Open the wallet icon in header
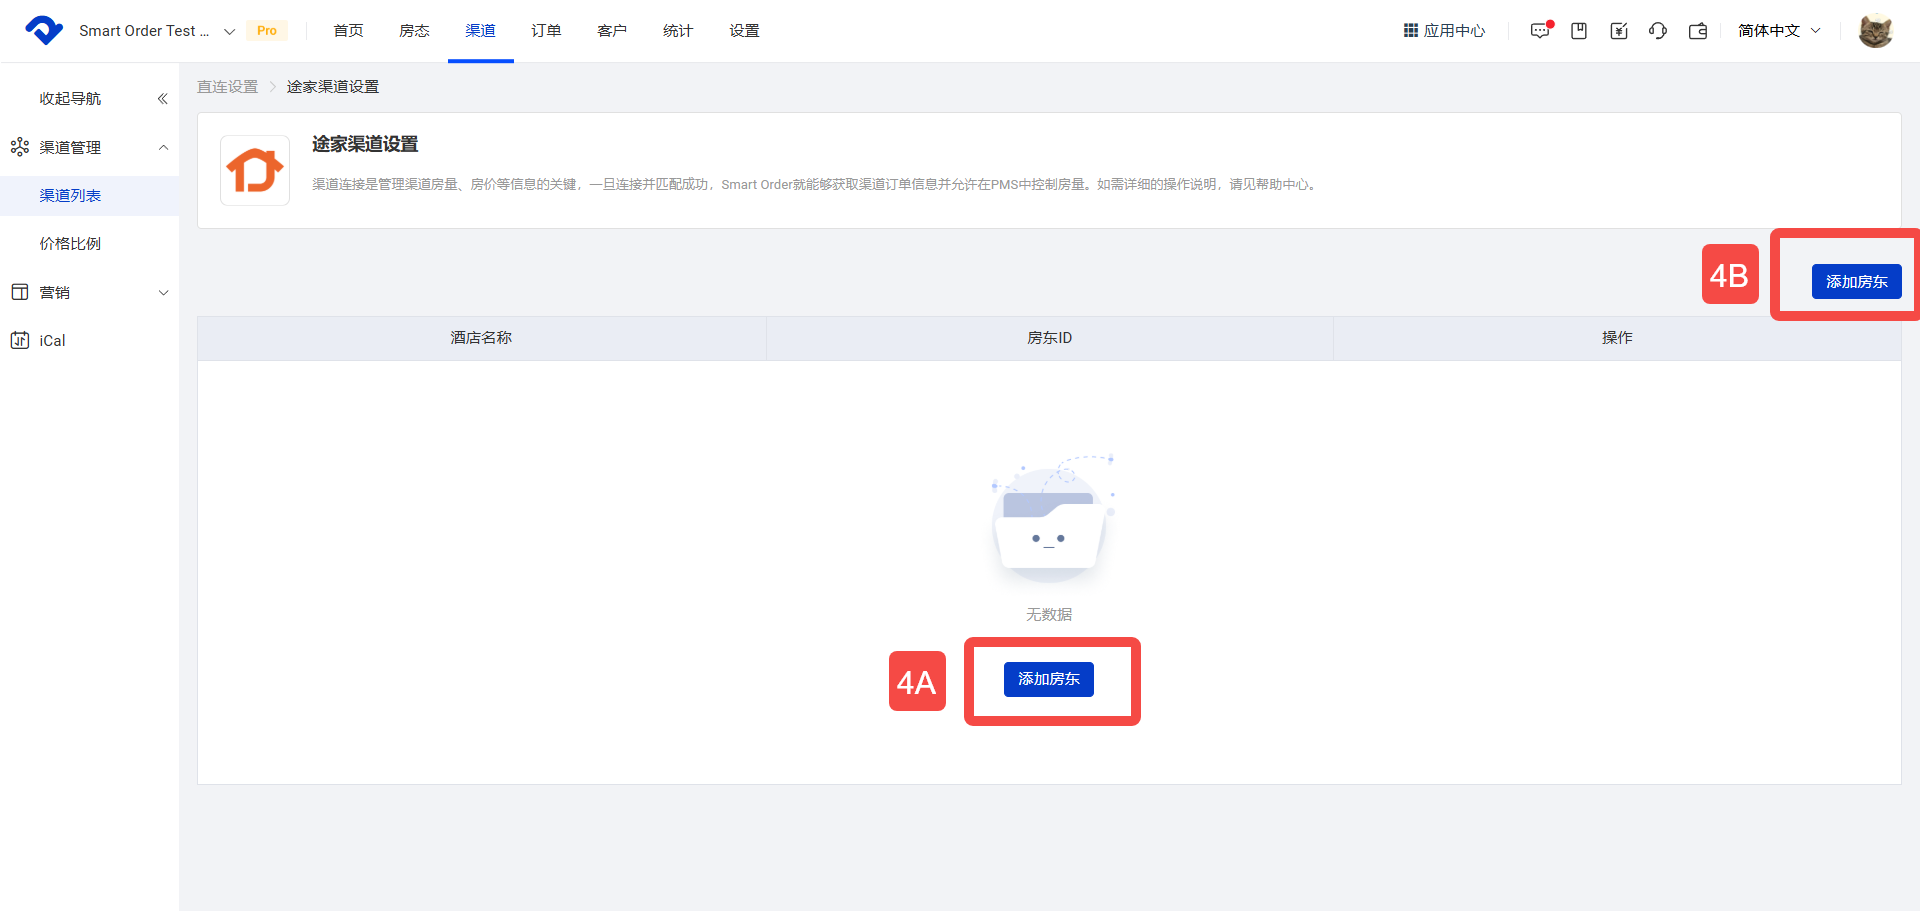Screen dimensions: 1920x911 [x=1698, y=31]
